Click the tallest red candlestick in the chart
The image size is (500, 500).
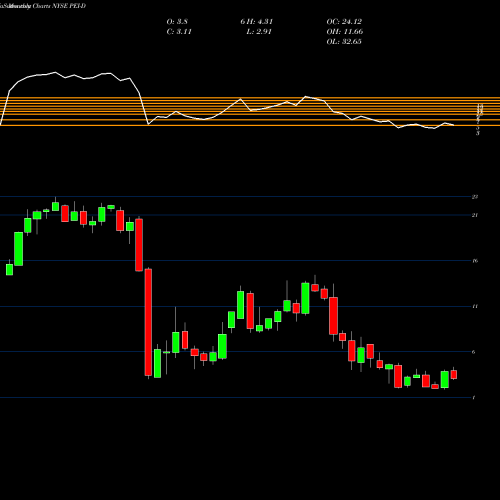click(148, 322)
